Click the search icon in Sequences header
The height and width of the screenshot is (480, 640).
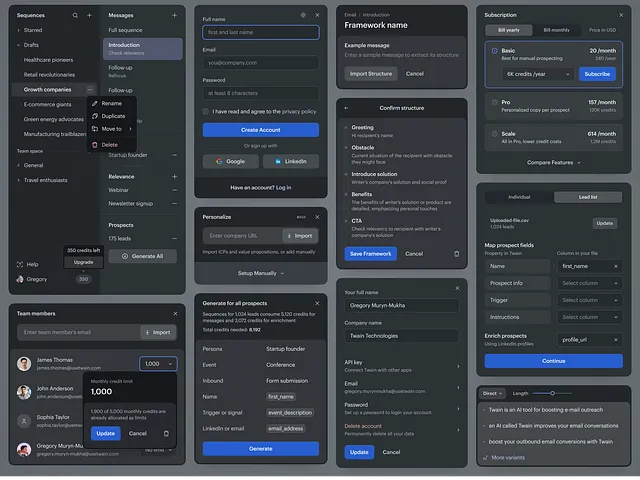[x=75, y=16]
